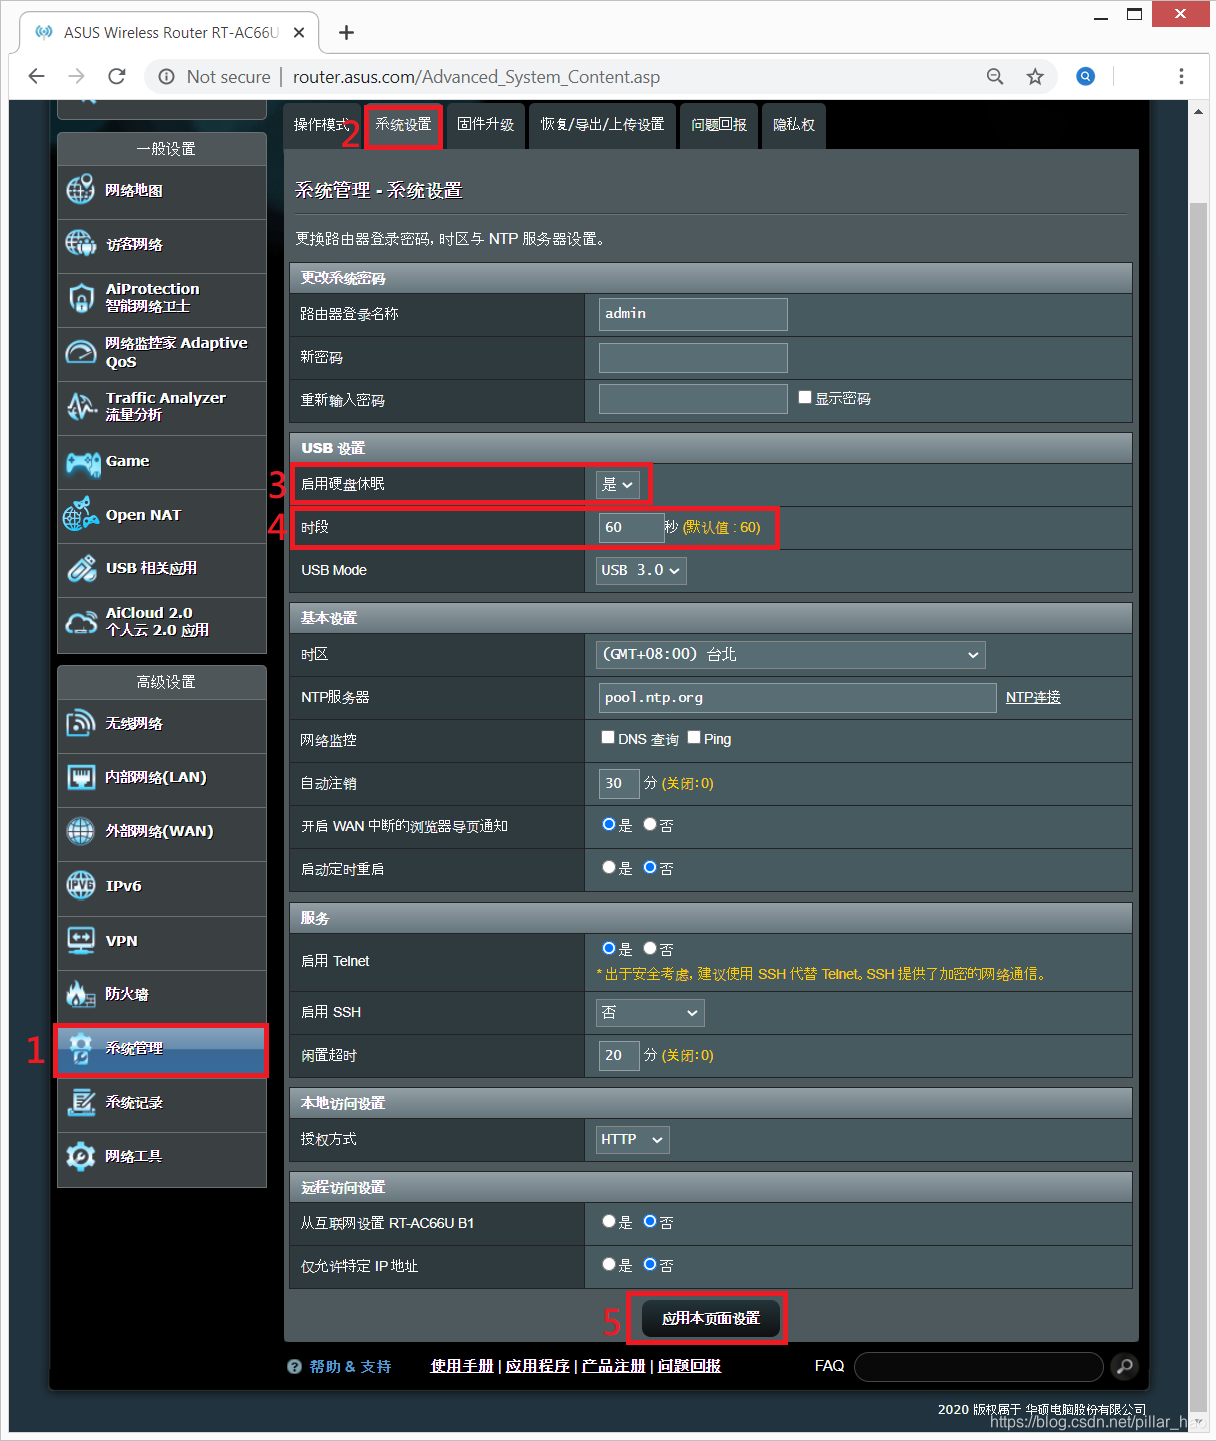
Task: Switch to 恢复/导出/上传设置 tab
Action: pyautogui.click(x=602, y=125)
